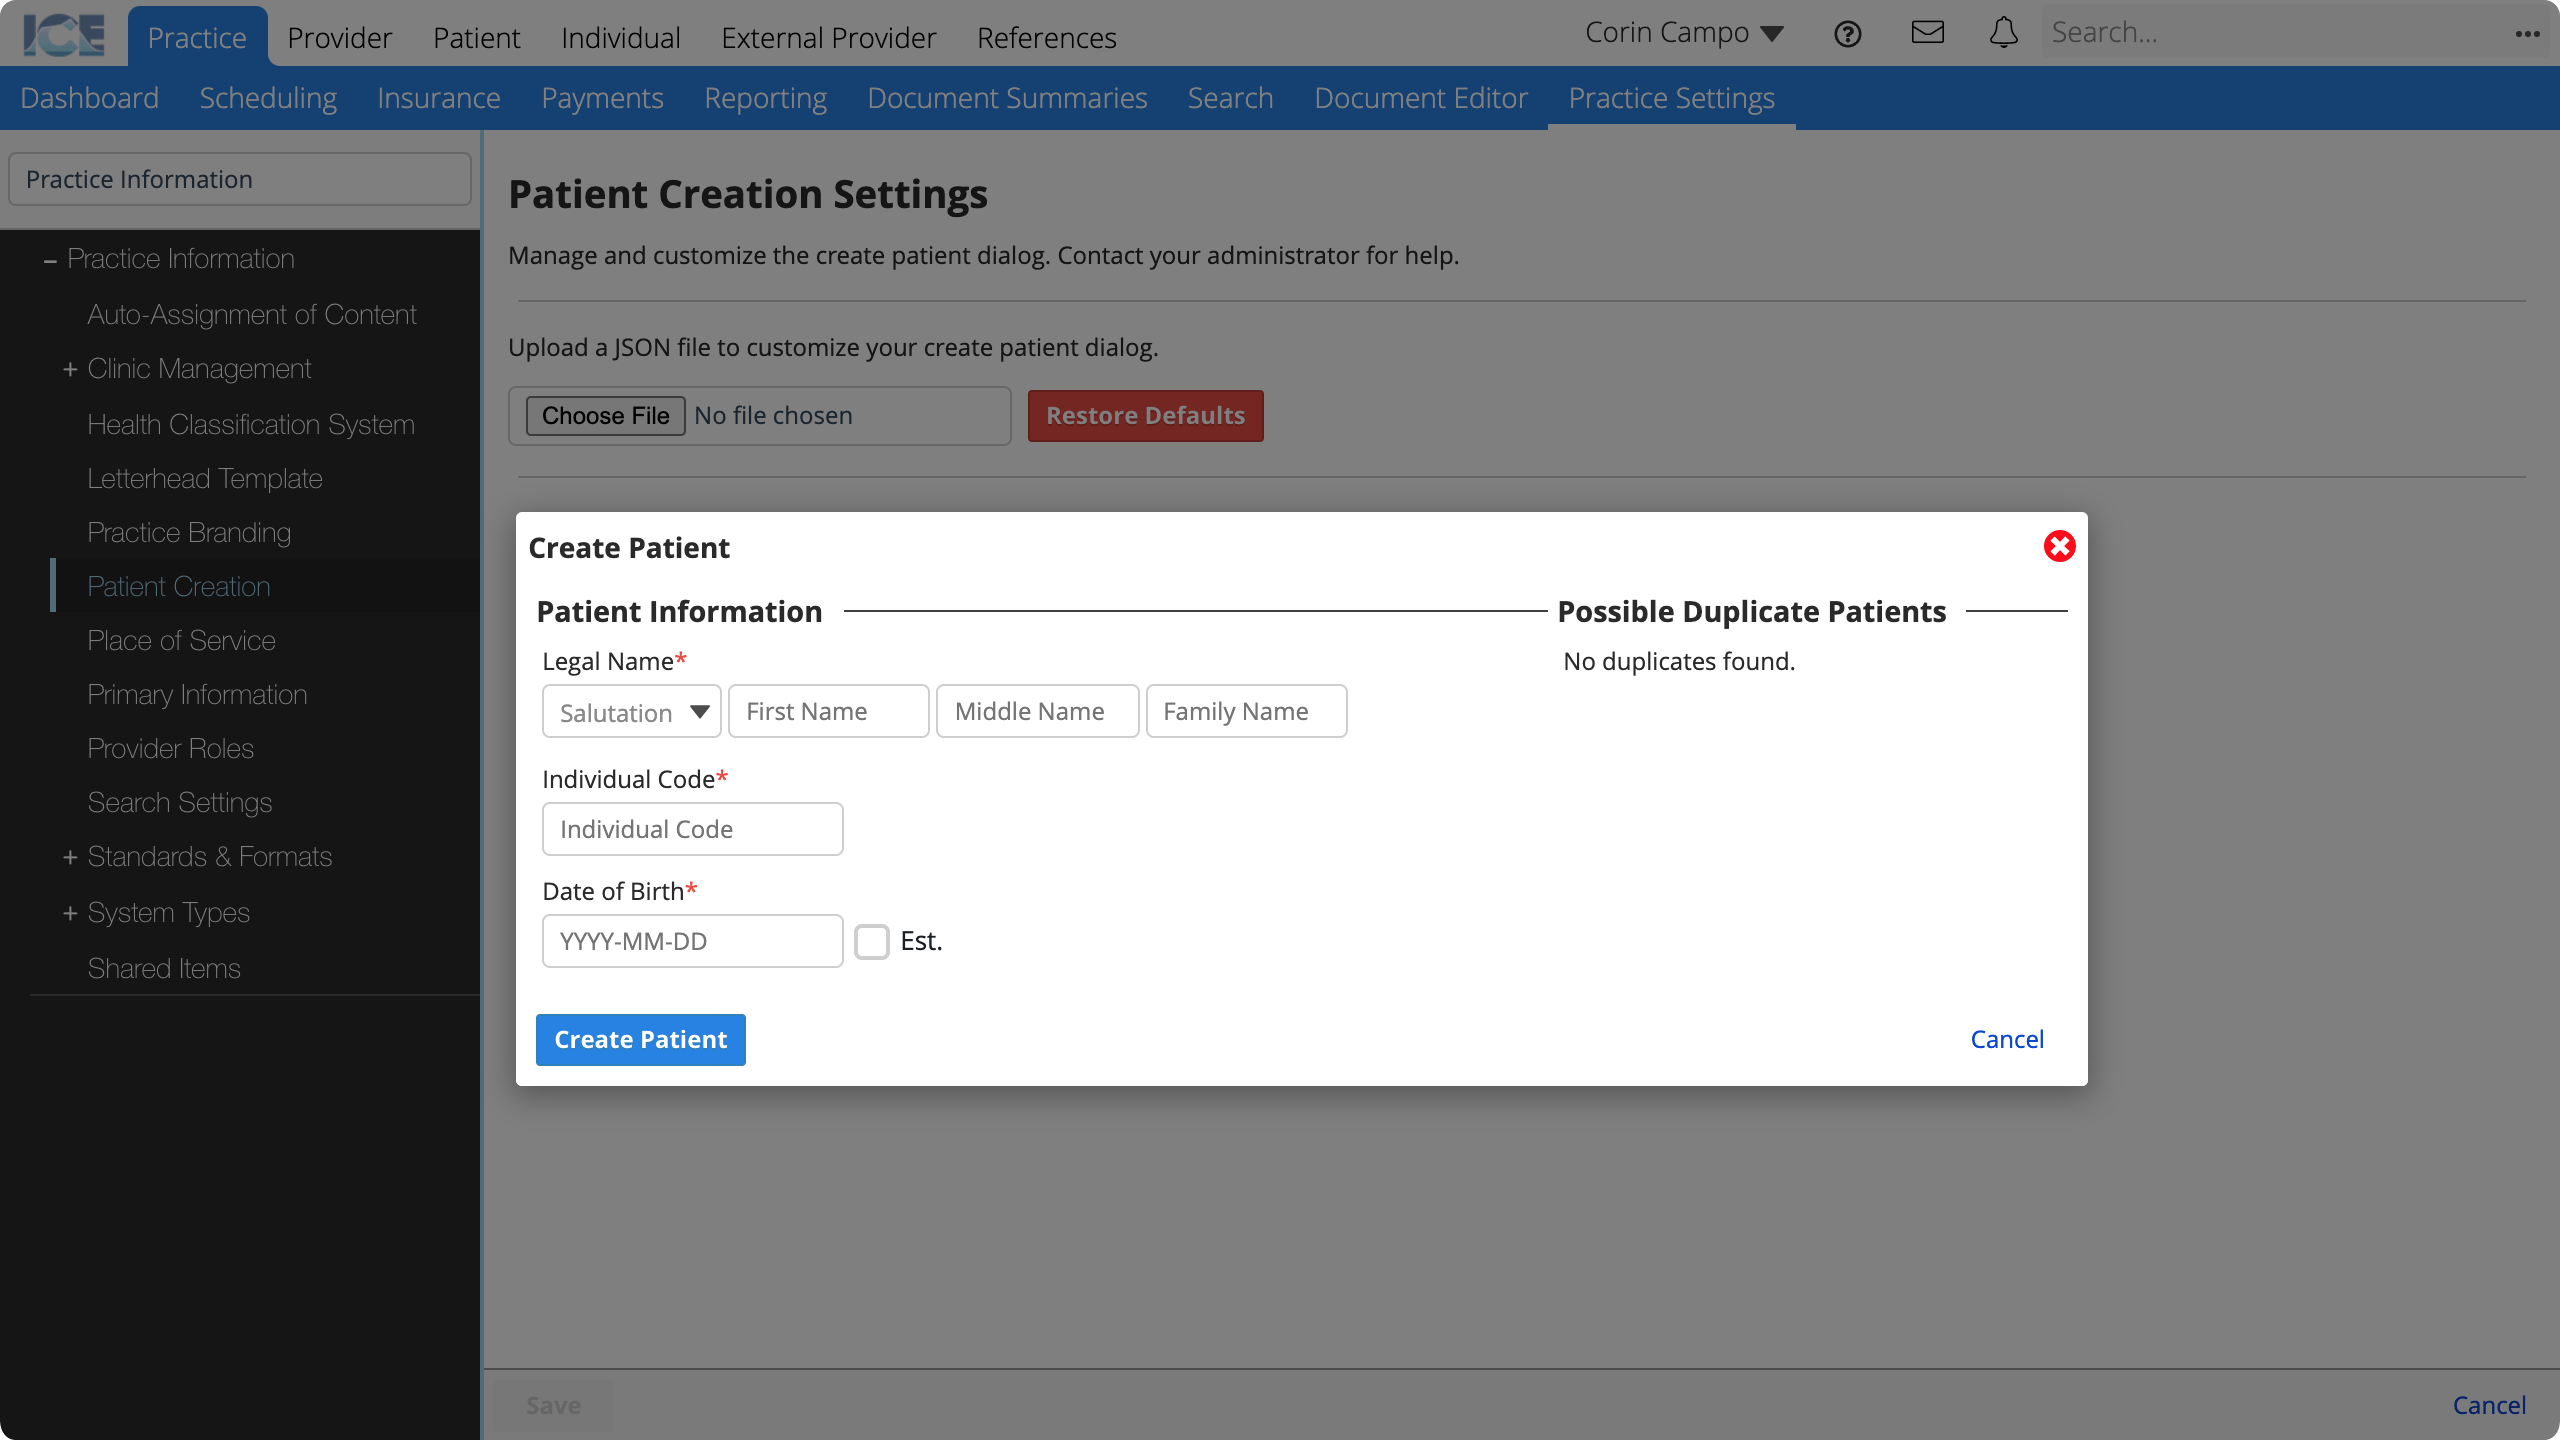Viewport: 2560px width, 1440px height.
Task: Select the Individual Code input field
Action: [693, 828]
